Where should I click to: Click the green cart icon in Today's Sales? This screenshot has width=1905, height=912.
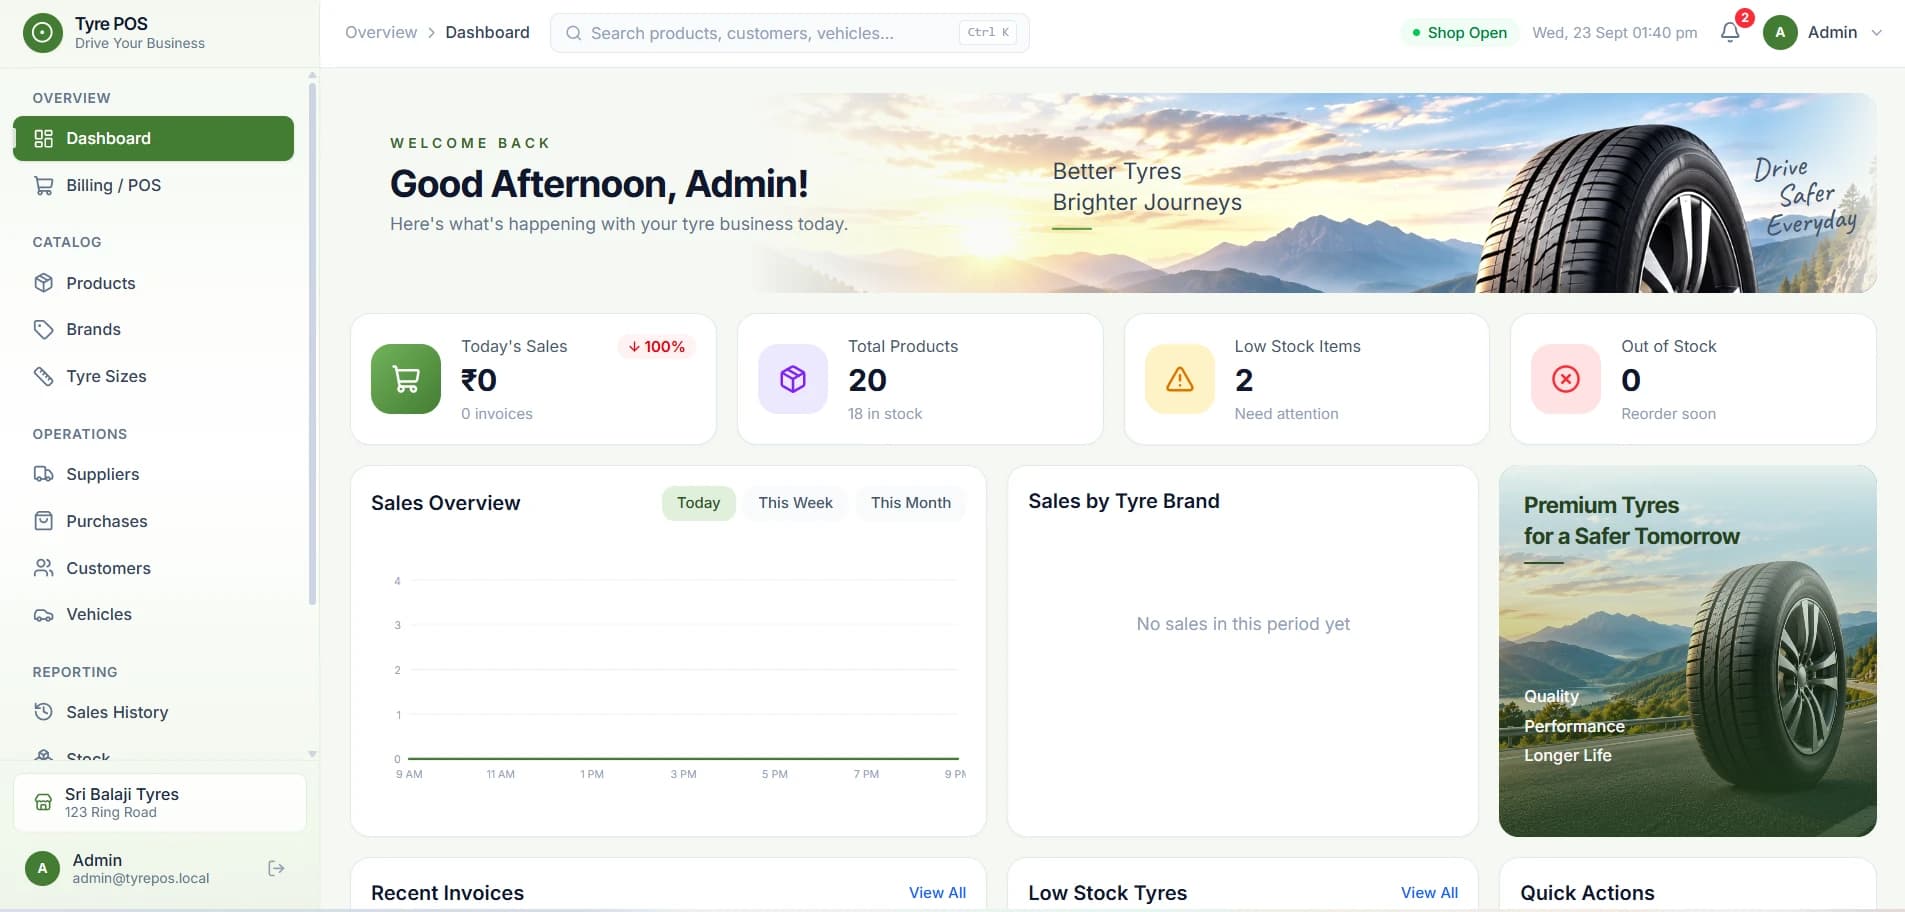tap(406, 379)
